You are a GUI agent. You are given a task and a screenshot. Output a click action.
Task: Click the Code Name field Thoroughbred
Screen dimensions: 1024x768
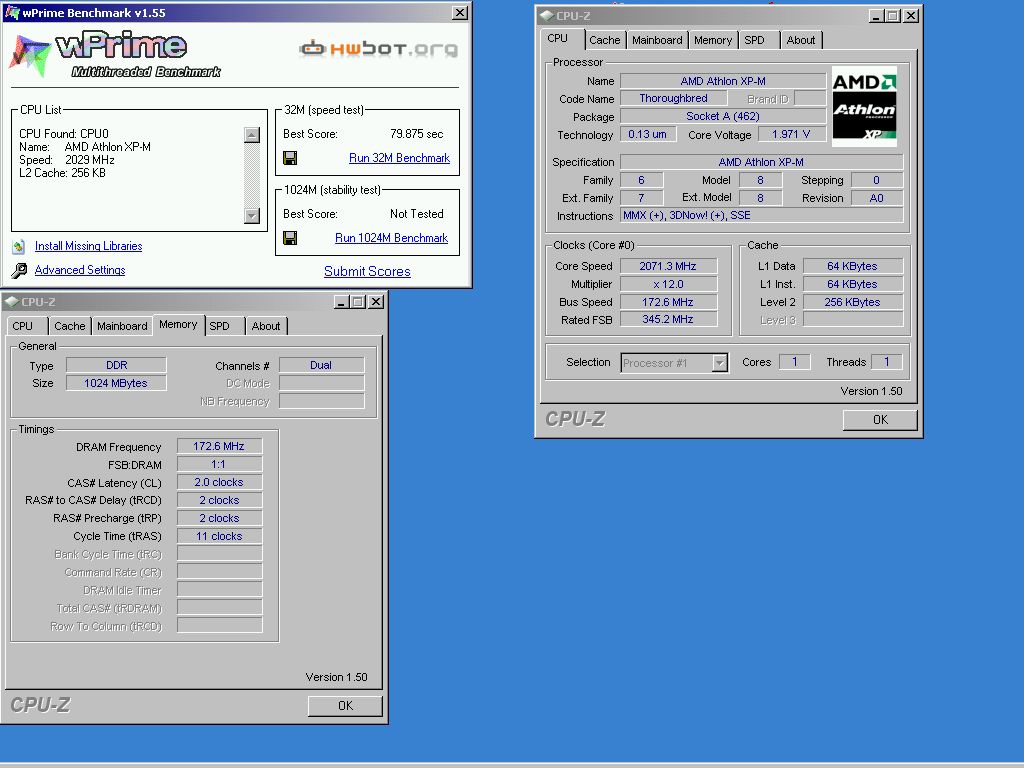click(x=673, y=99)
